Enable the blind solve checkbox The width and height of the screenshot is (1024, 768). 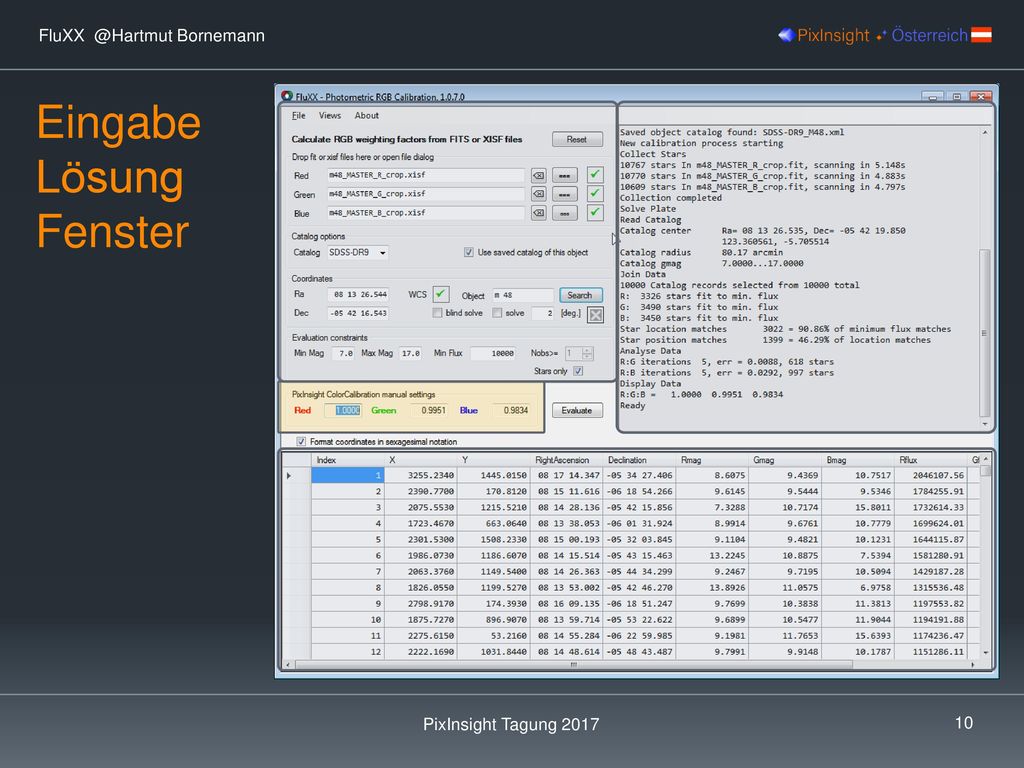click(x=437, y=313)
